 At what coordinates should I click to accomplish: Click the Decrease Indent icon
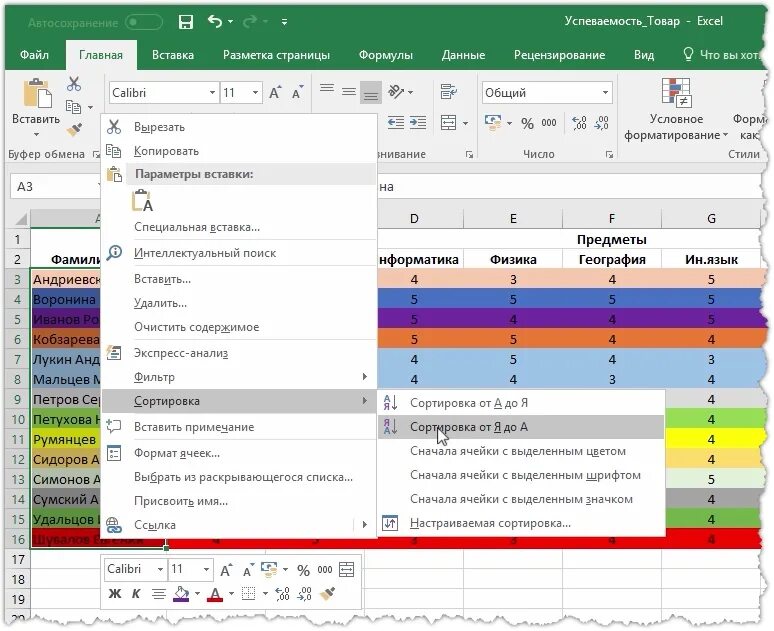click(x=396, y=122)
